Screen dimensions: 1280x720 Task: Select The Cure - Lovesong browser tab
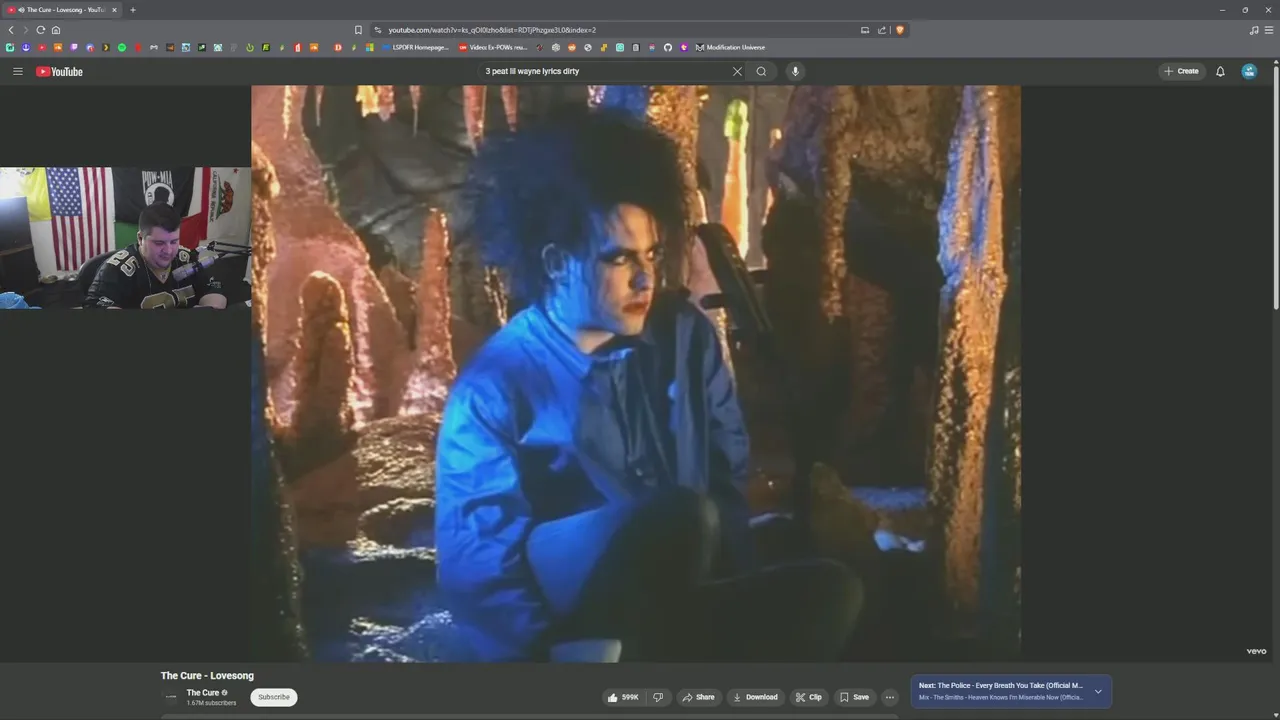[x=62, y=10]
